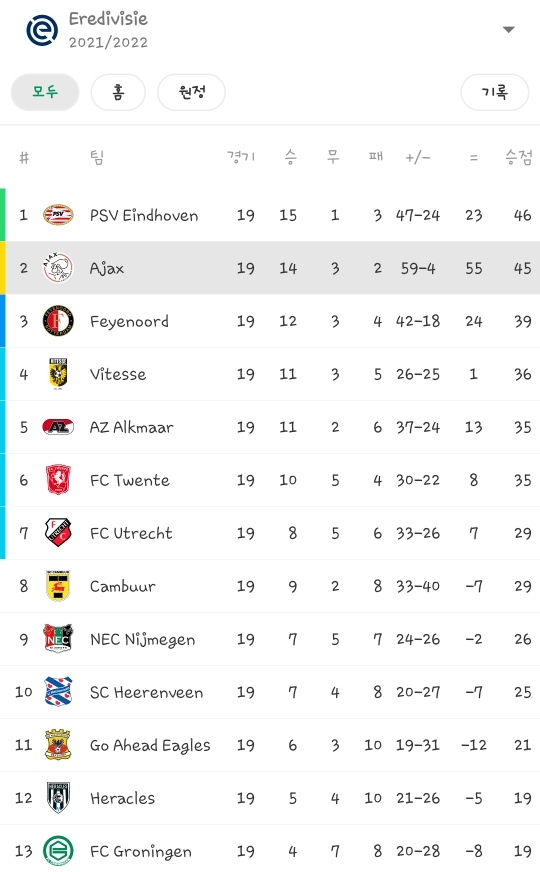
Task: Click the 승점 (points) column header
Action: point(518,157)
